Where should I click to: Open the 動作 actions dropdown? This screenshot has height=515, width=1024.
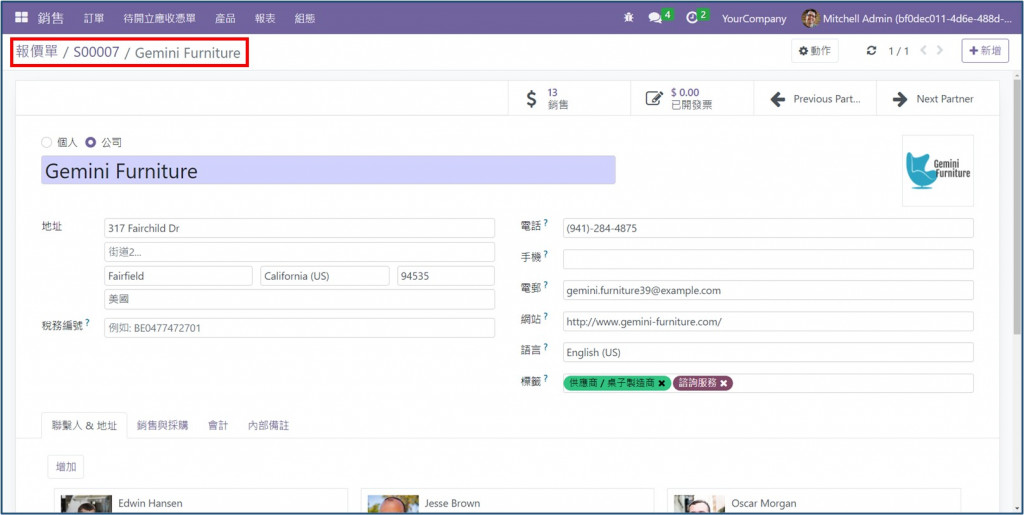pos(815,51)
